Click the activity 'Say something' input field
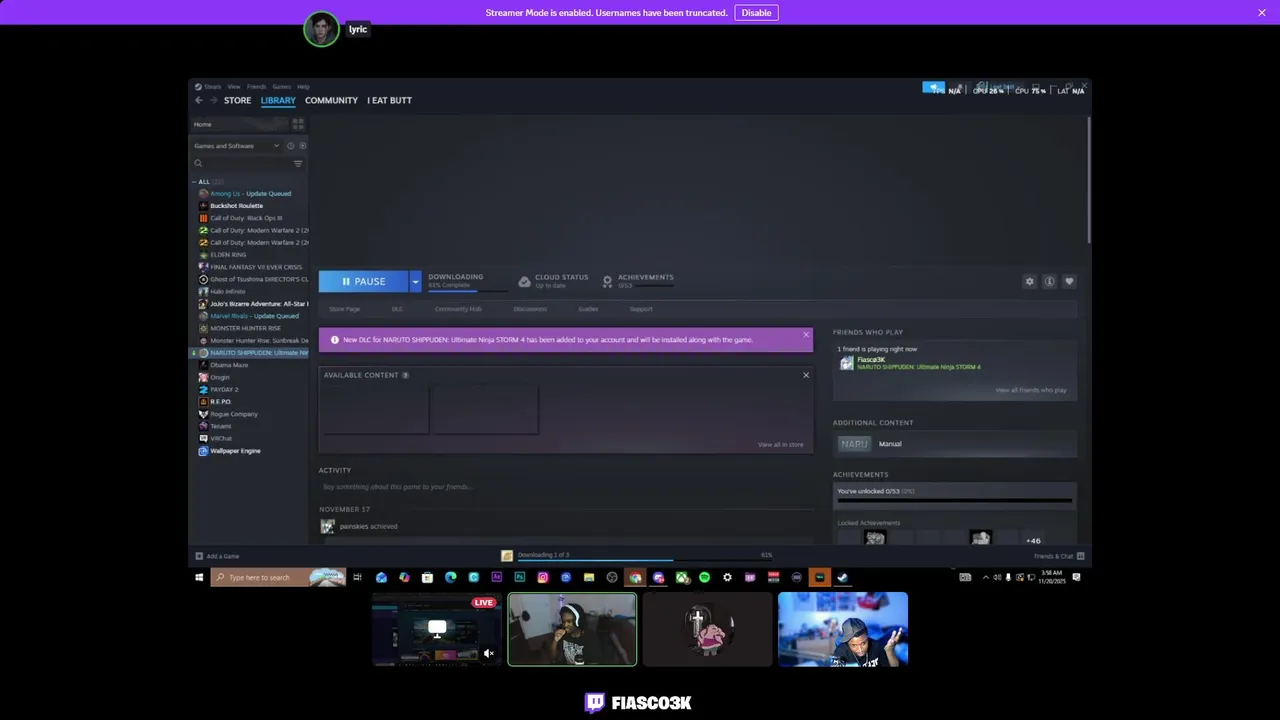Screen dimensions: 1280x720 pos(565,487)
